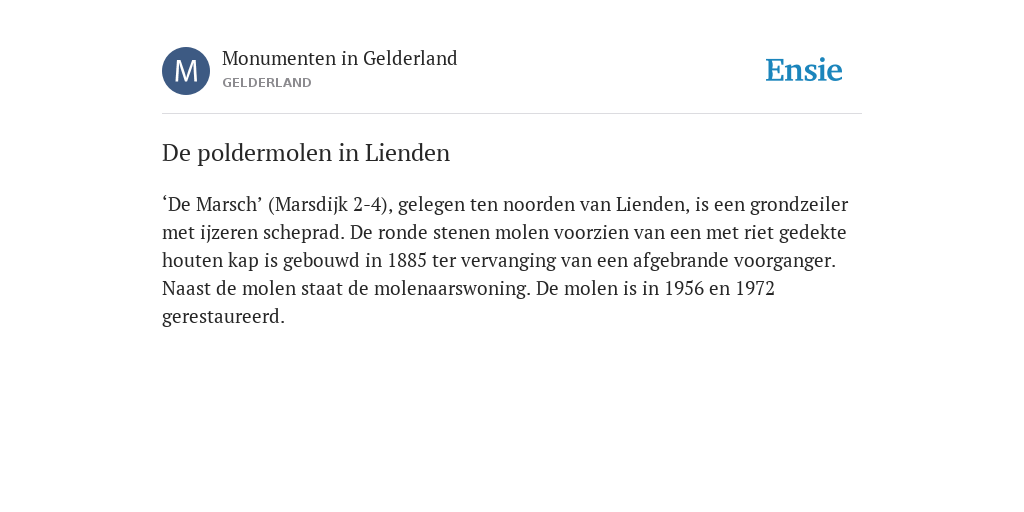Click the final word gerestaureerd

point(223,317)
